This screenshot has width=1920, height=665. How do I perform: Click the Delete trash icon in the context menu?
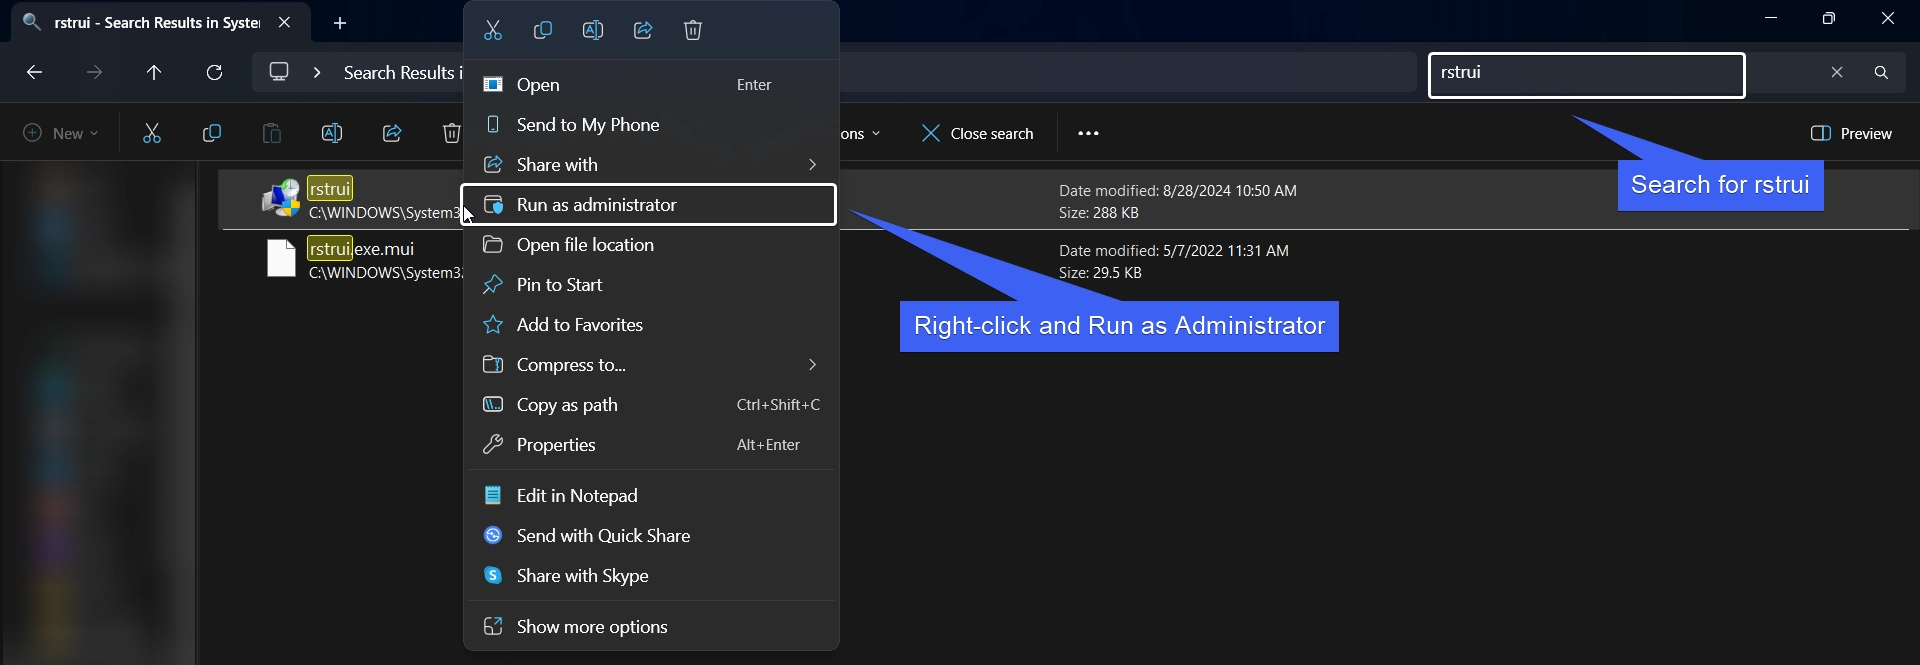click(x=693, y=31)
